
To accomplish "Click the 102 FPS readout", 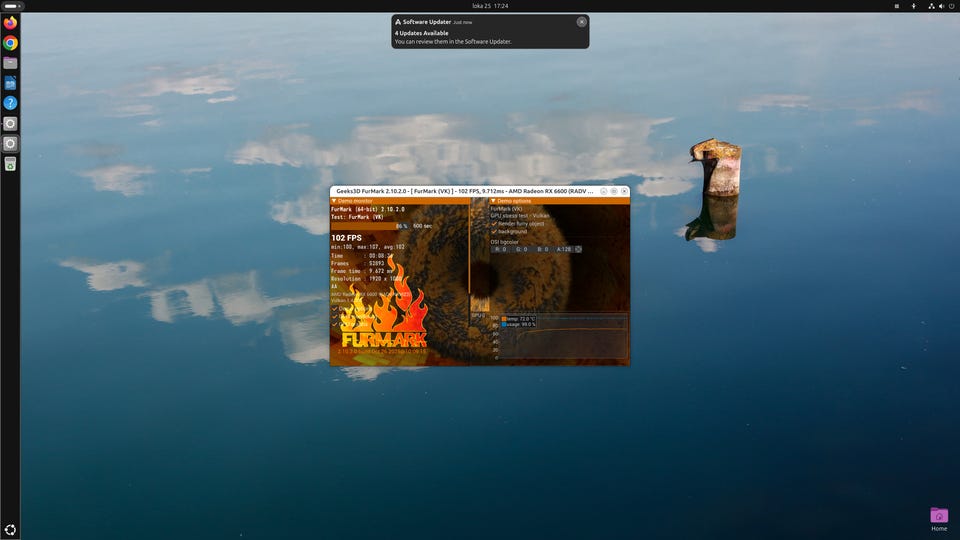I will point(347,238).
